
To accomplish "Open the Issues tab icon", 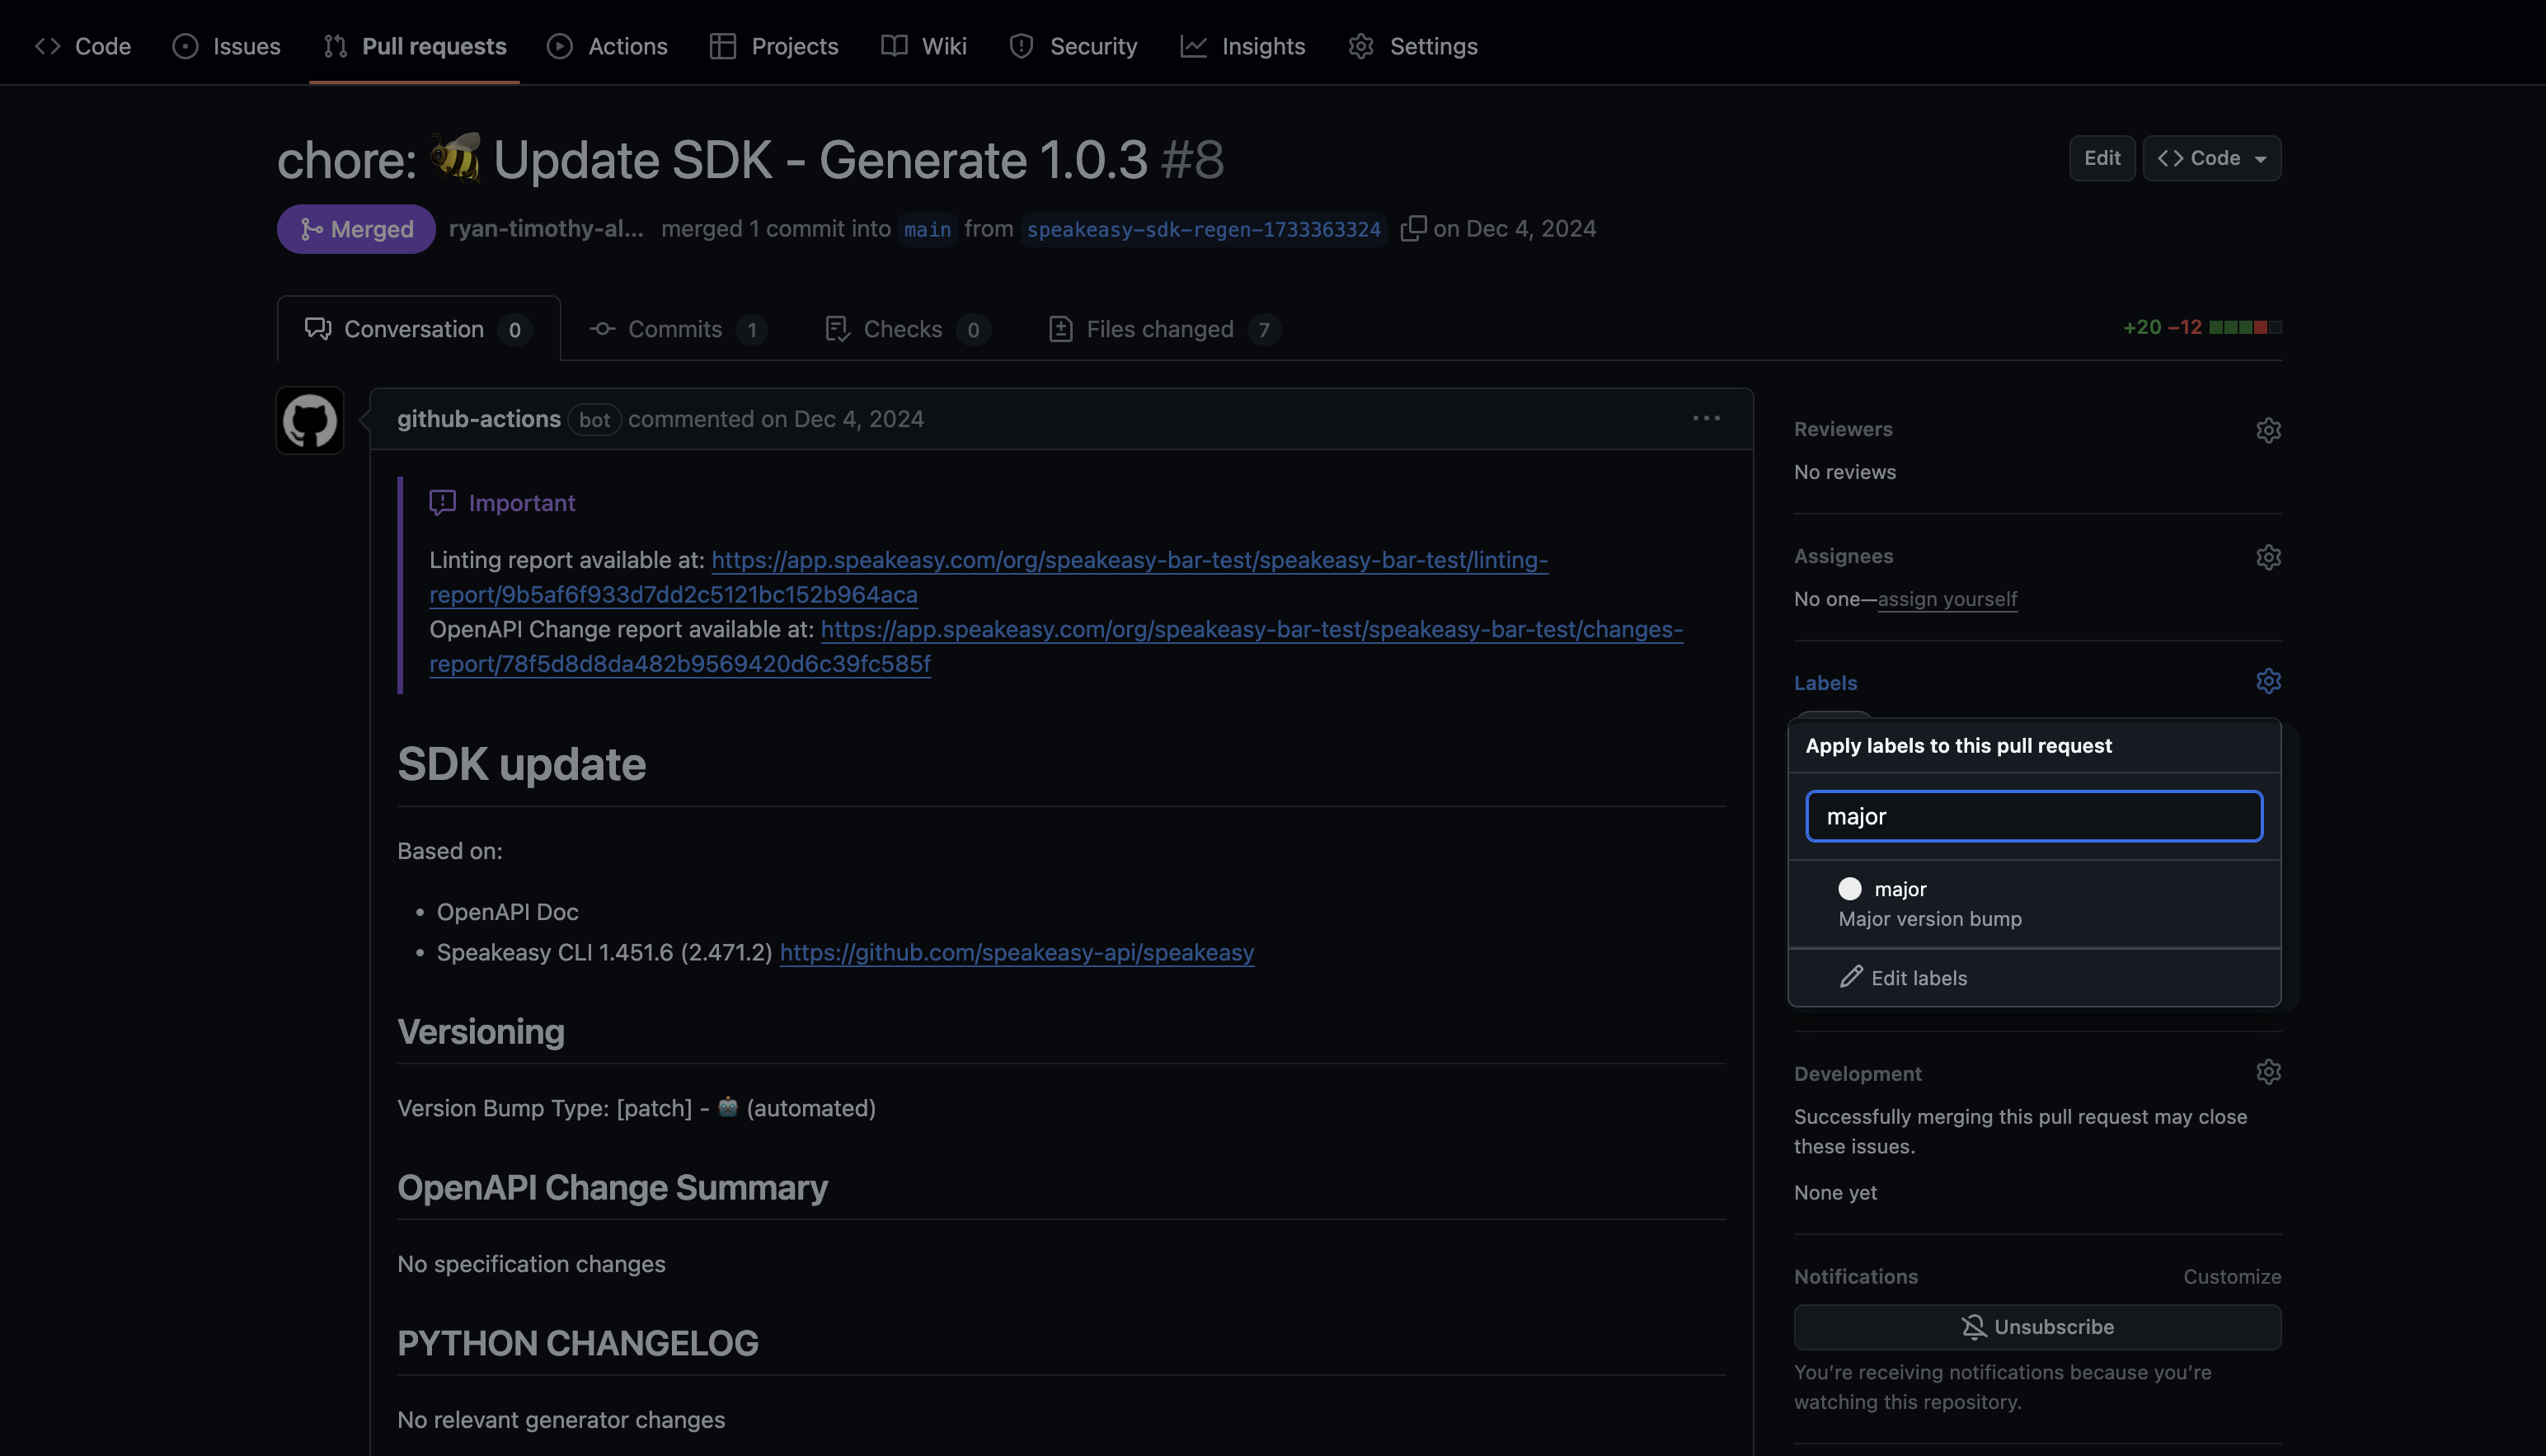I will point(185,46).
